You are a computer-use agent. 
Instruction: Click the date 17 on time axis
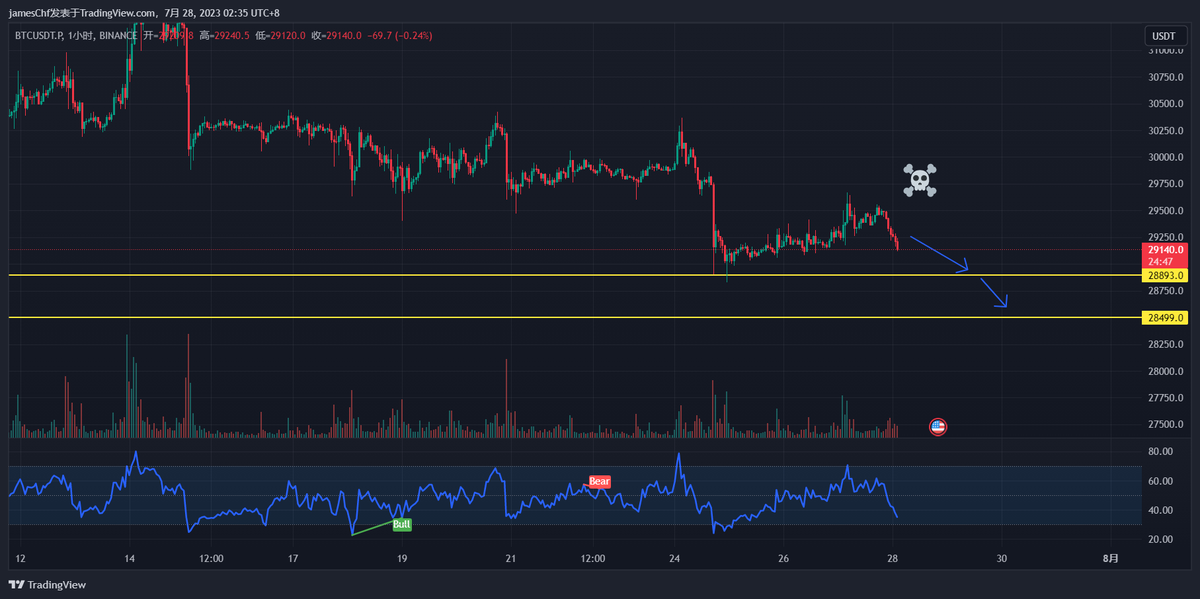292,559
